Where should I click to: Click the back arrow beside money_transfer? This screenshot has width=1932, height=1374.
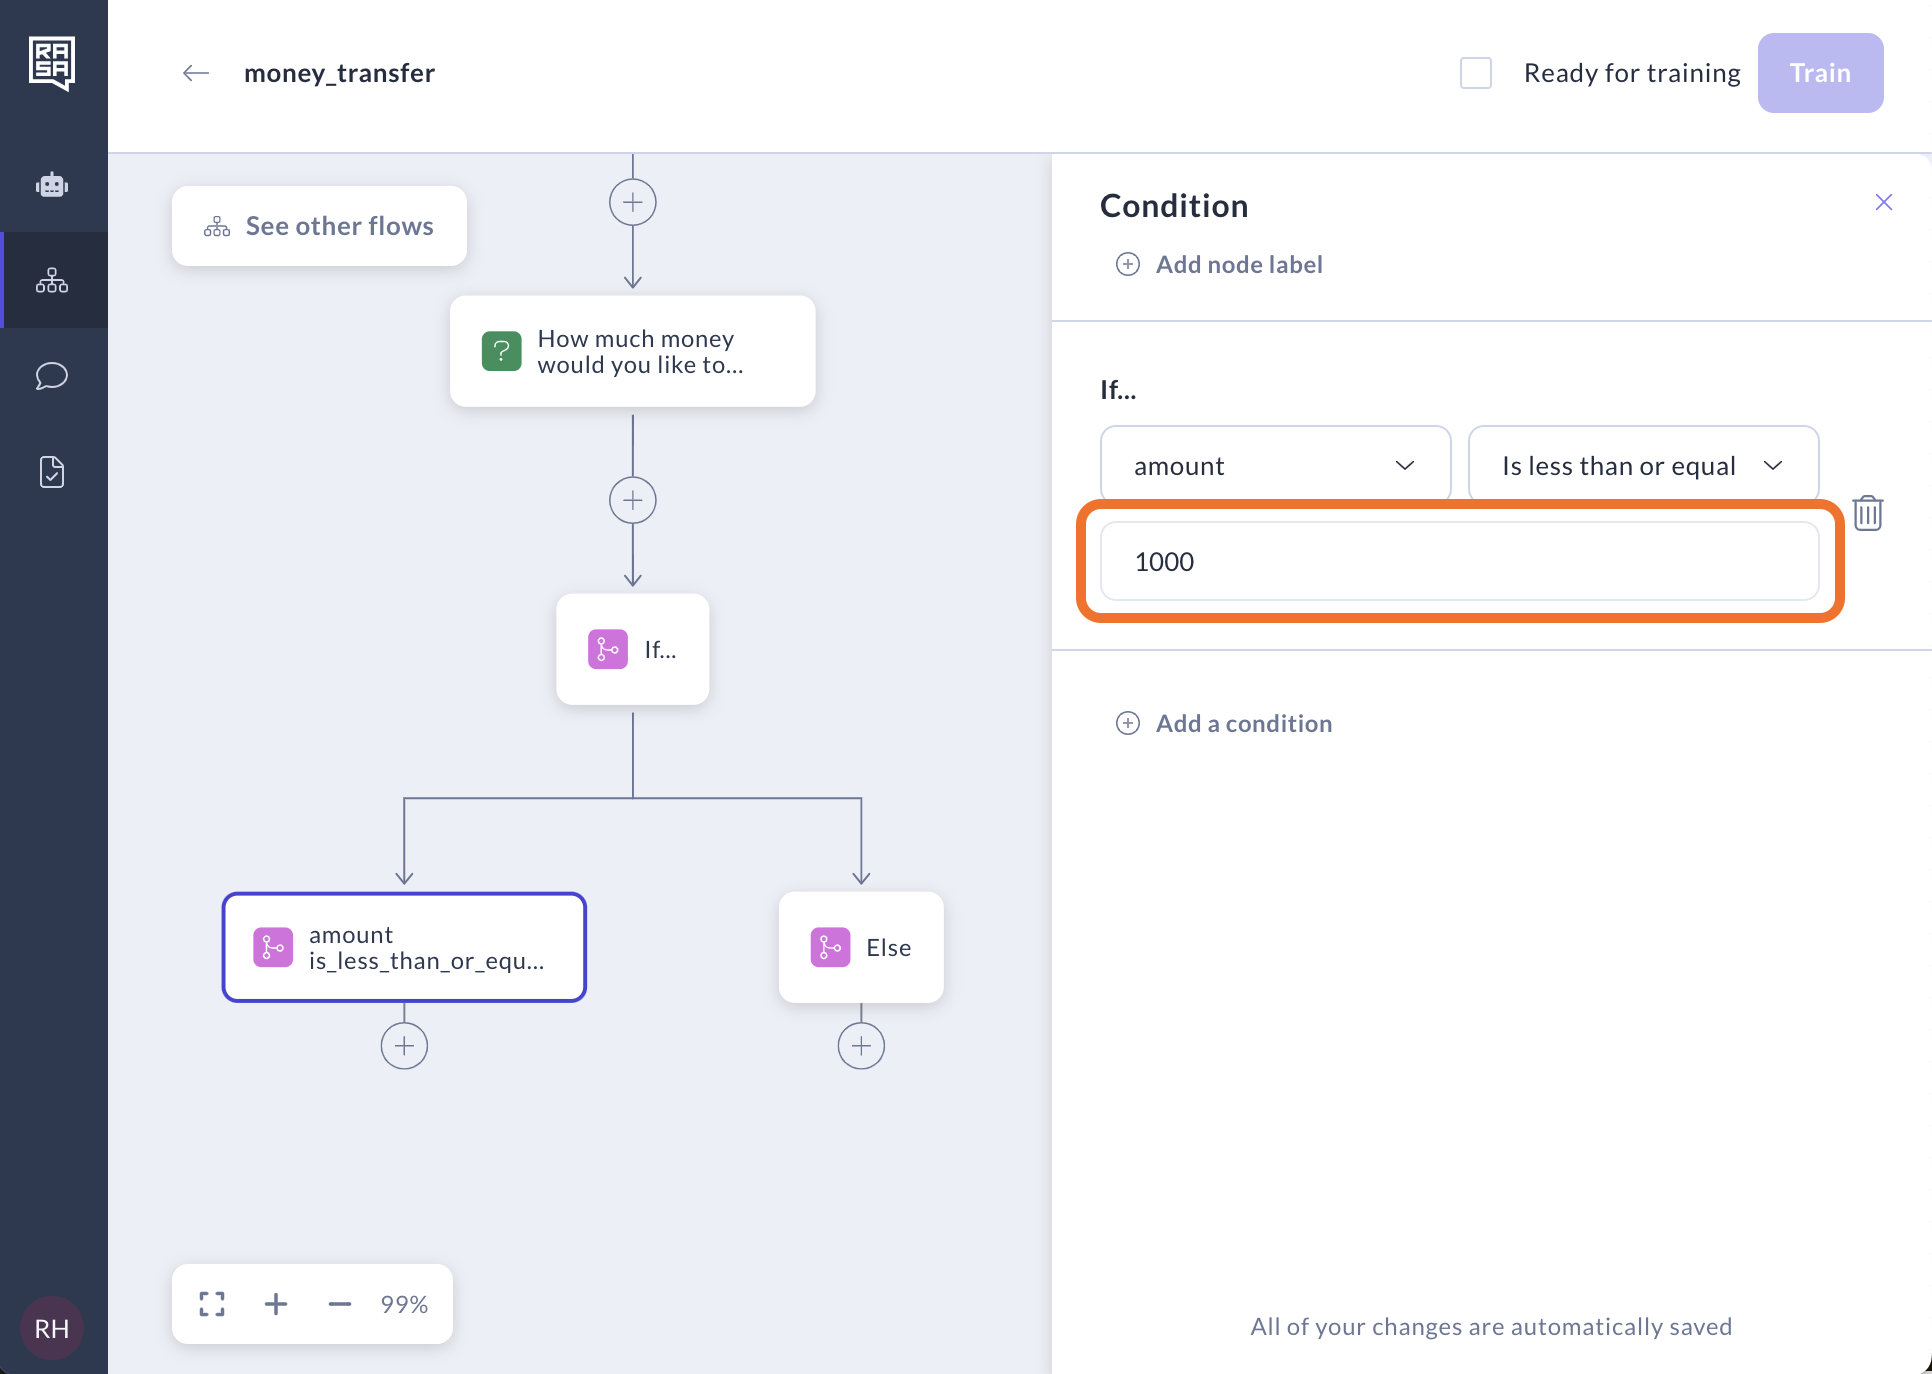tap(196, 73)
